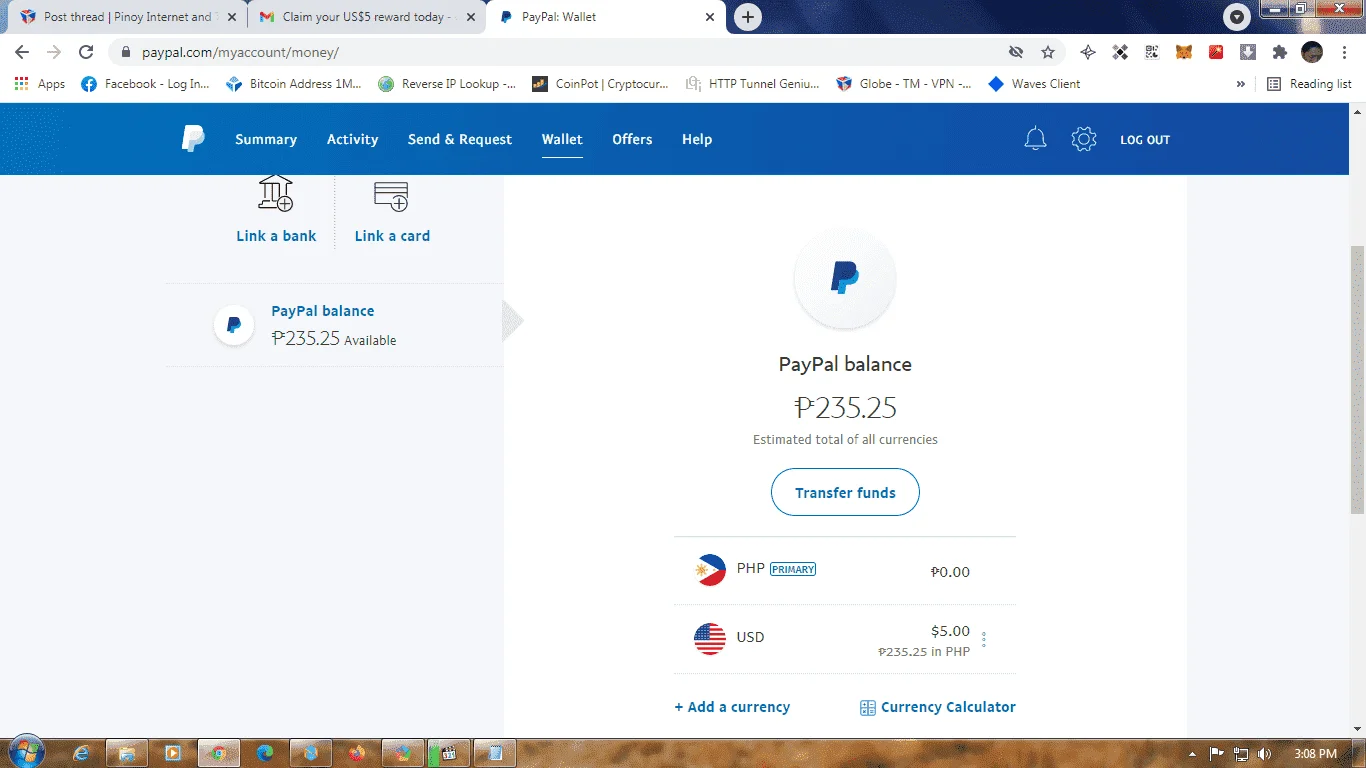
Task: Switch to the Claim your US$5 reward tab
Action: [364, 17]
